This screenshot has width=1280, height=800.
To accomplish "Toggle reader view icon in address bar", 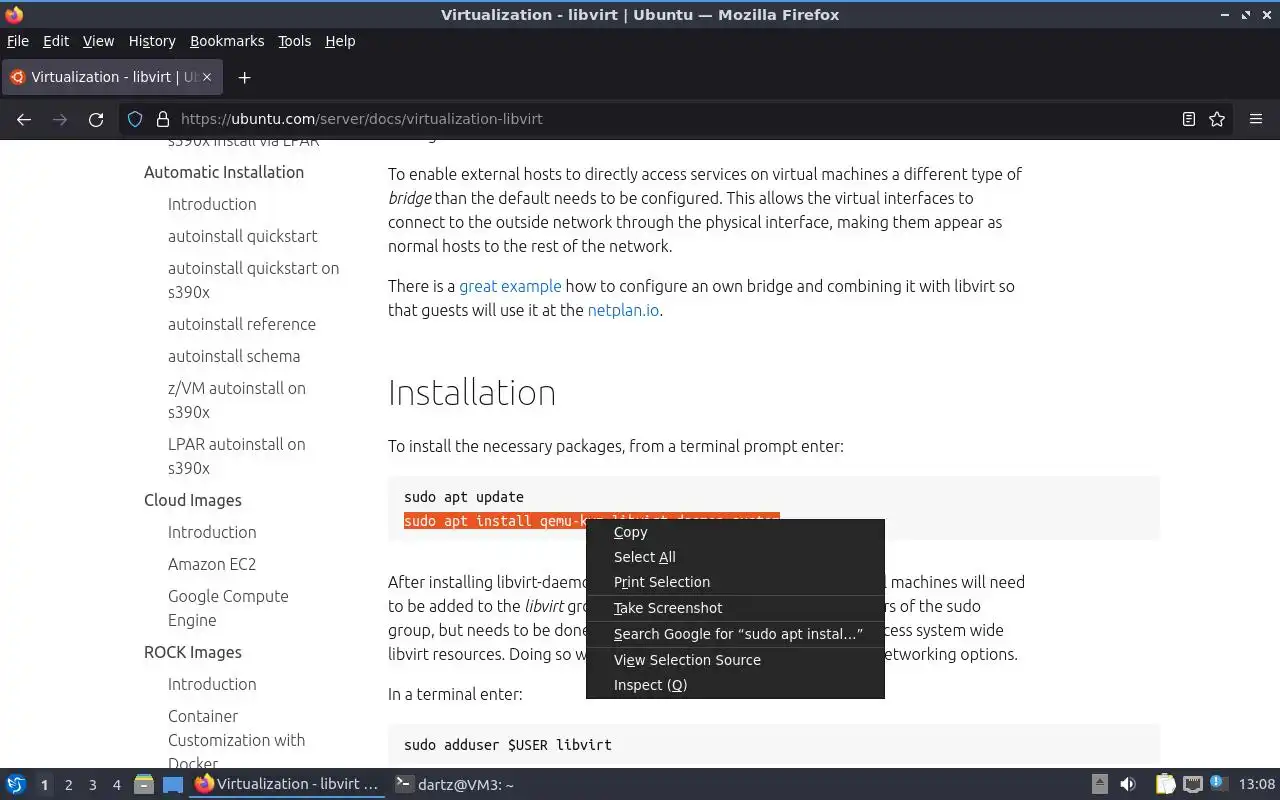I will click(x=1189, y=119).
